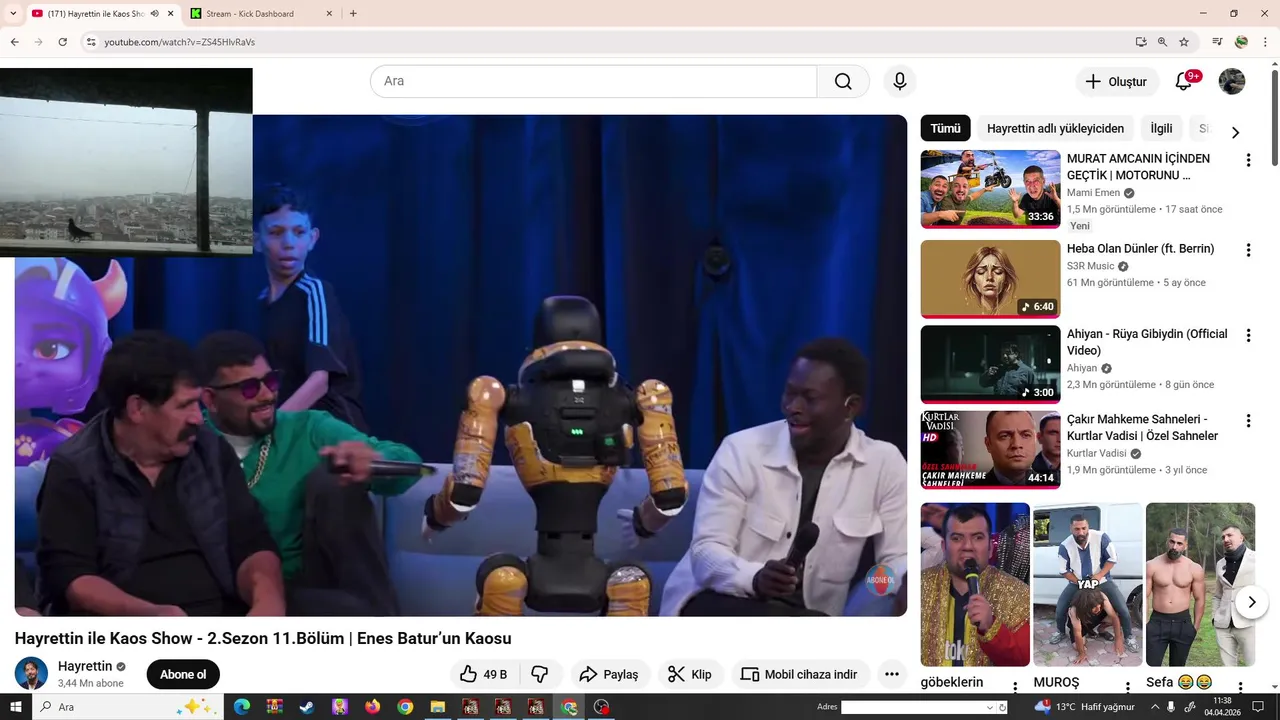
Task: Go back with the browser back arrow
Action: tap(14, 42)
